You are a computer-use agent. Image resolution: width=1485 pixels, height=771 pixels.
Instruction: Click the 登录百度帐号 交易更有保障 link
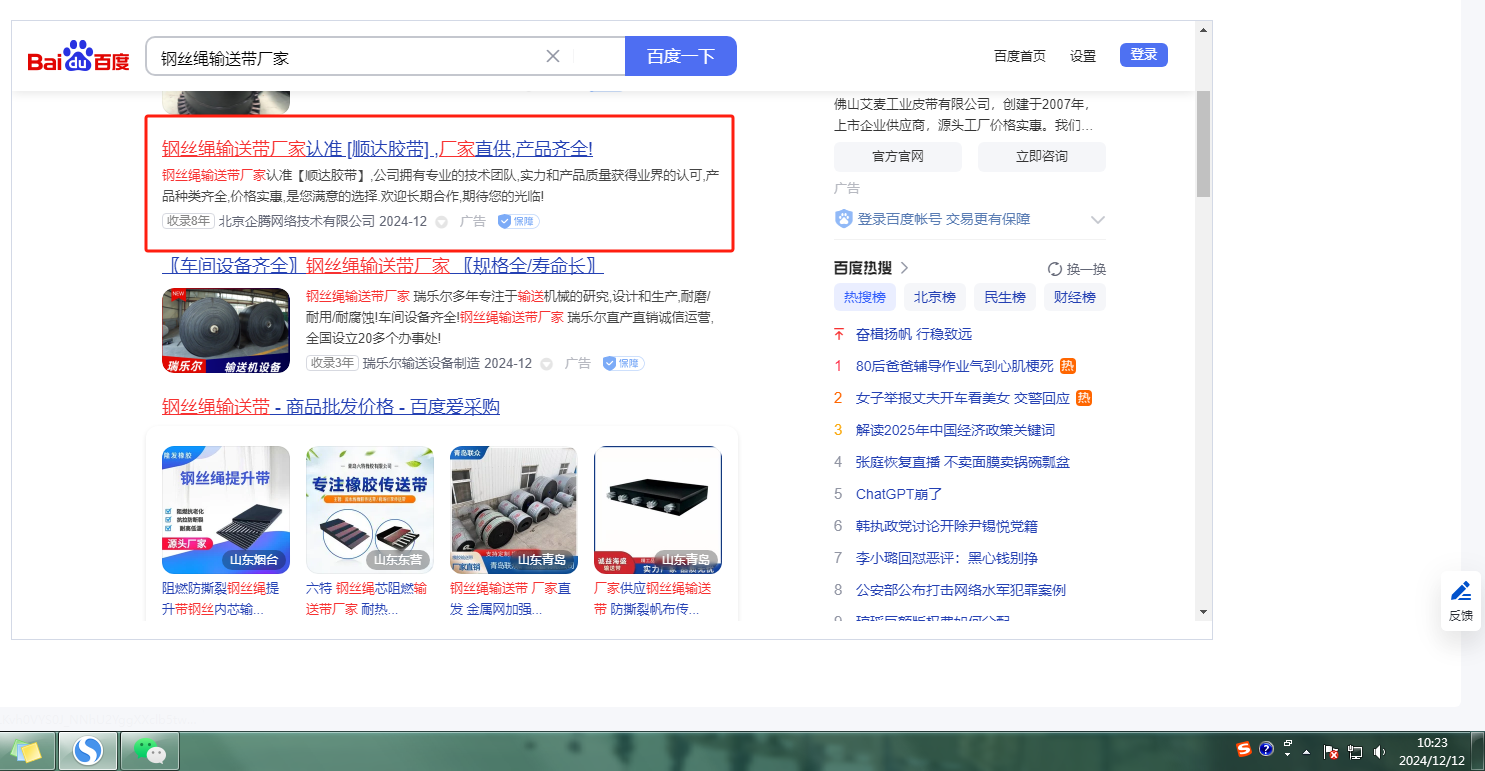point(943,219)
